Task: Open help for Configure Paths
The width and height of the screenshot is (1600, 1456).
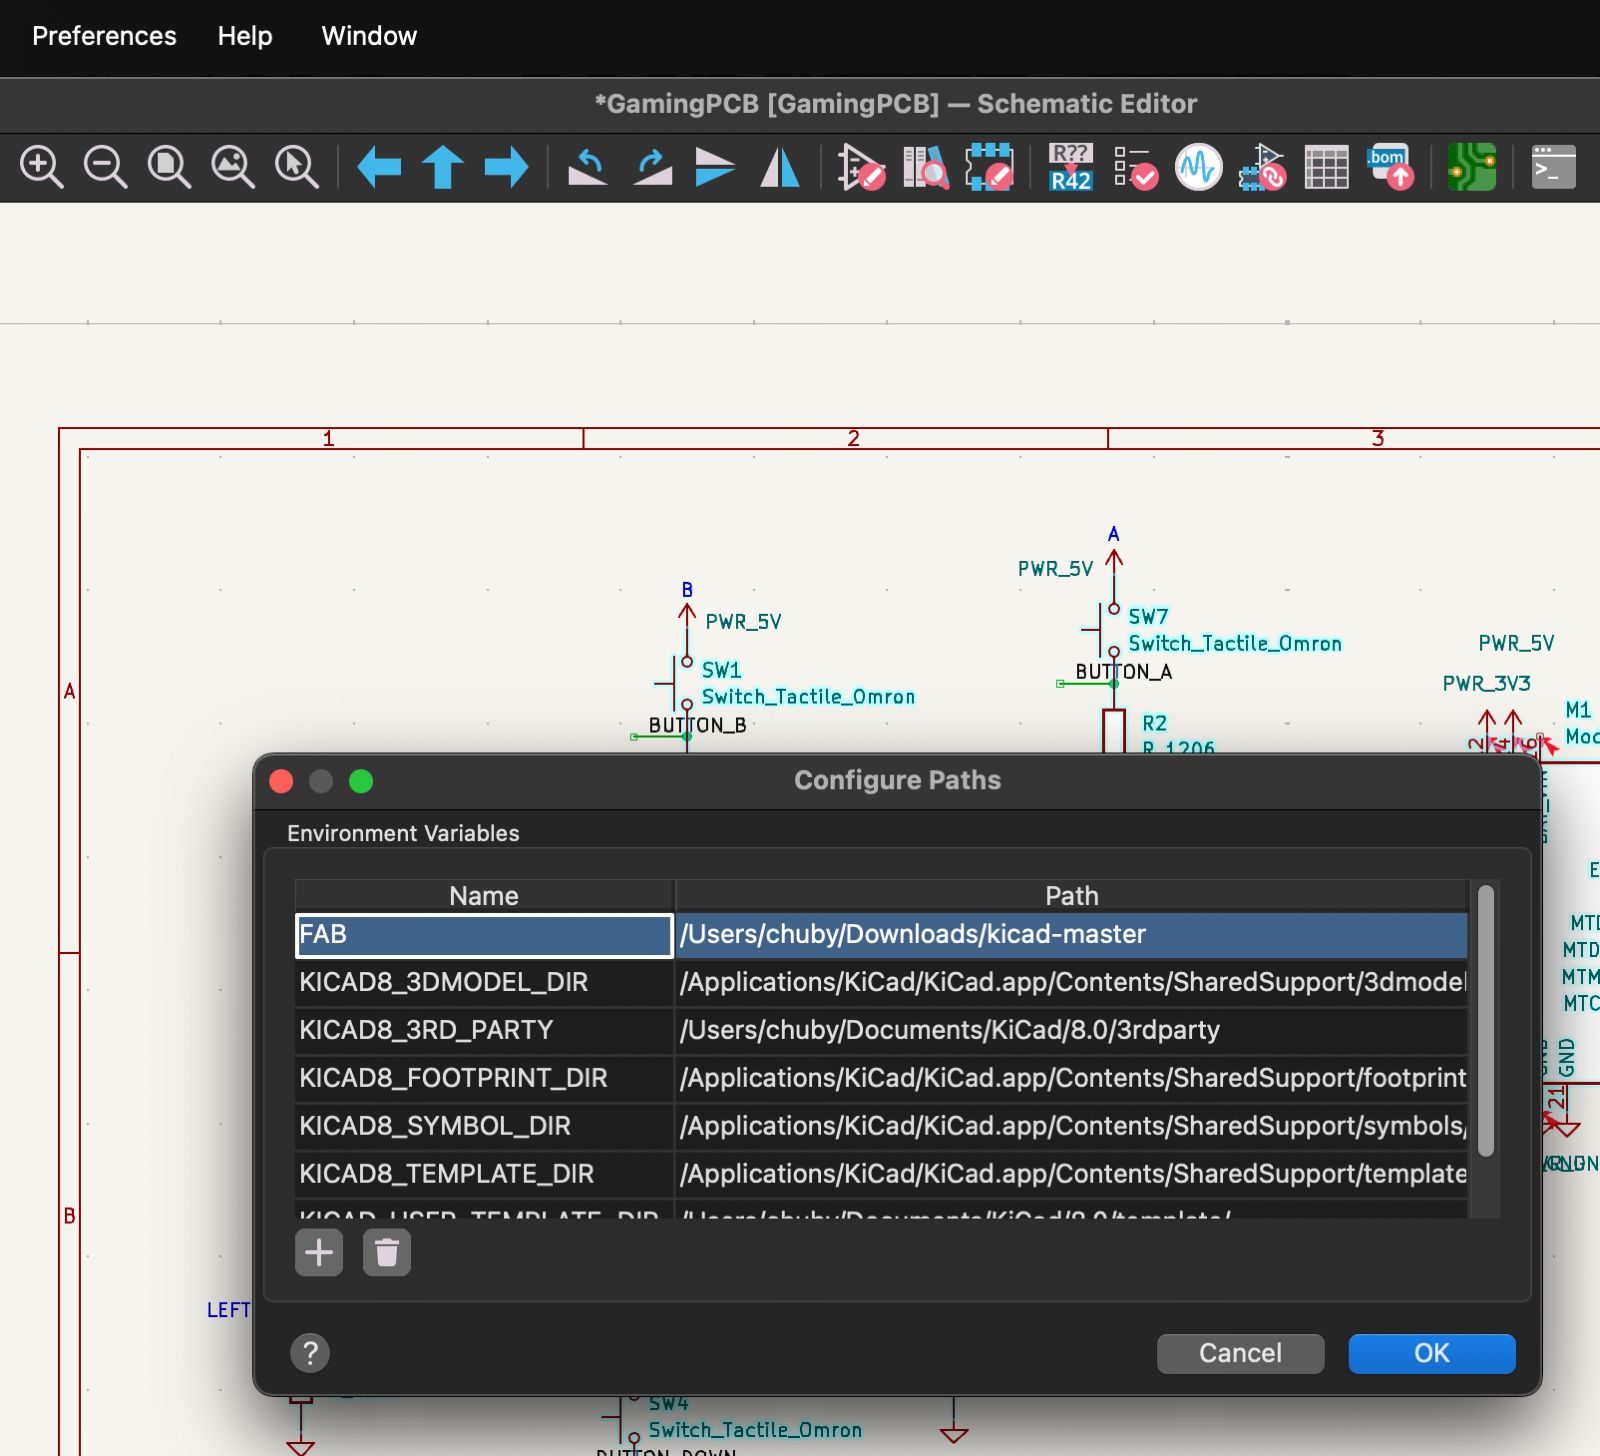Action: tap(310, 1353)
